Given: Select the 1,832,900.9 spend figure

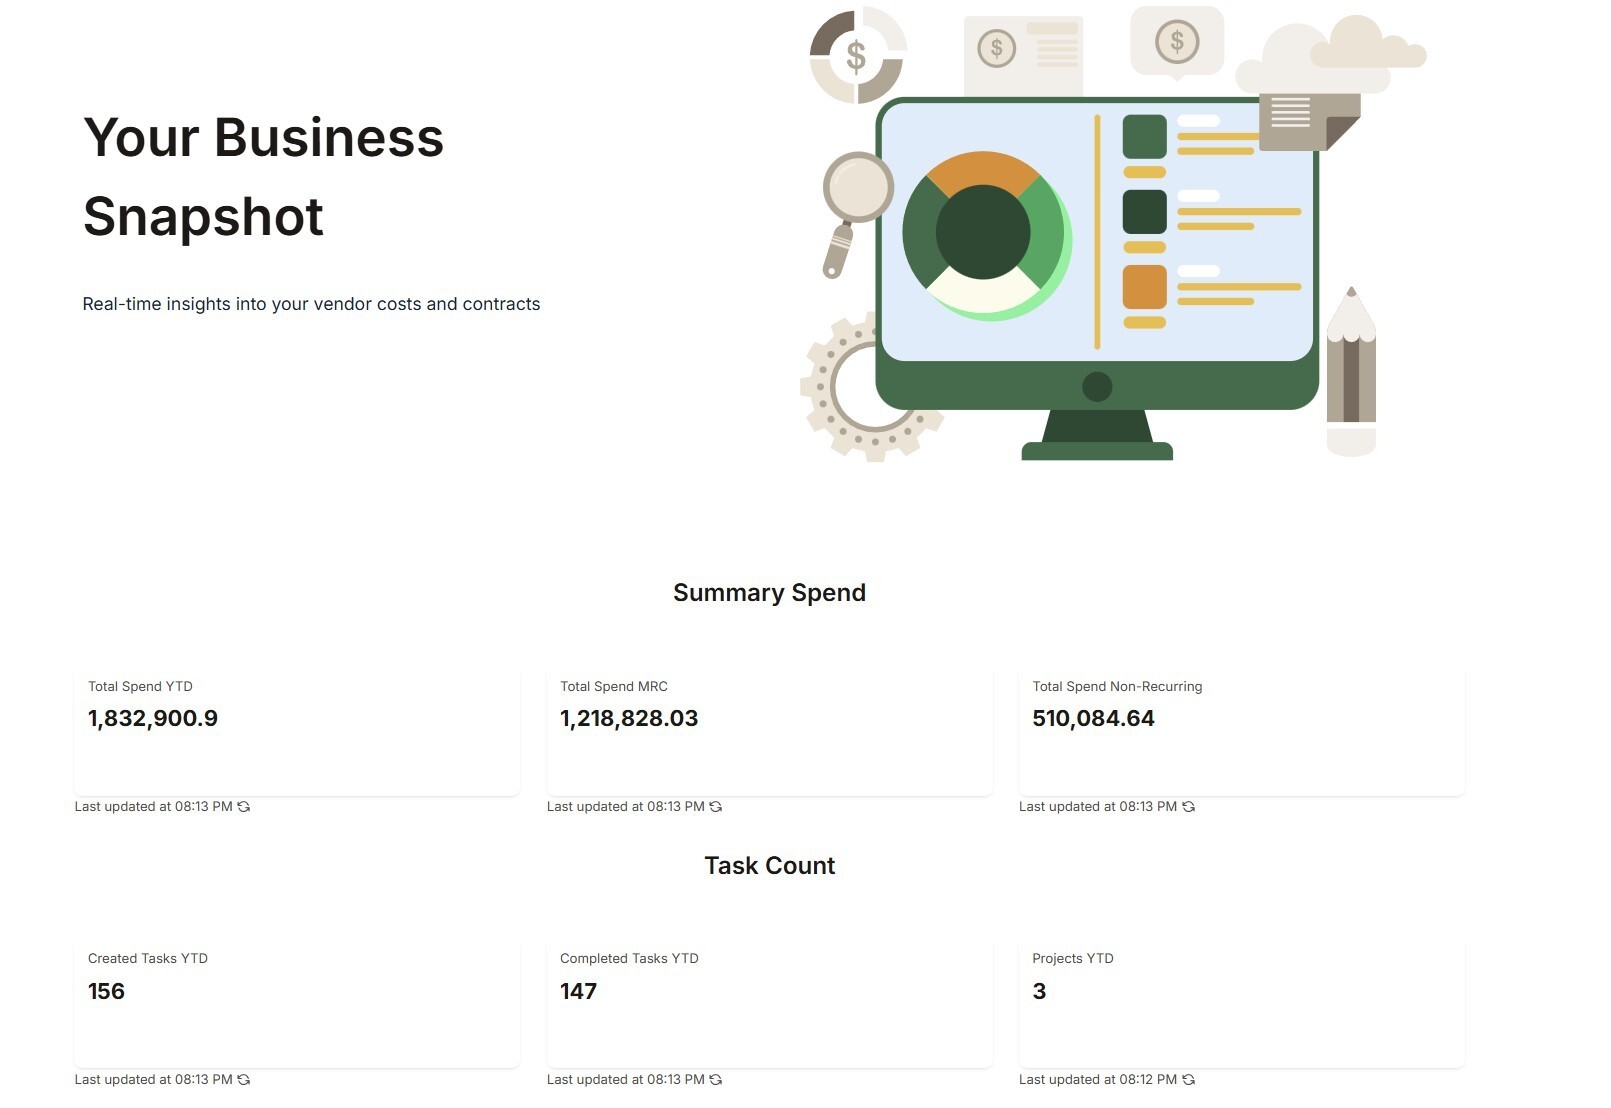Looking at the screenshot, I should 153,719.
